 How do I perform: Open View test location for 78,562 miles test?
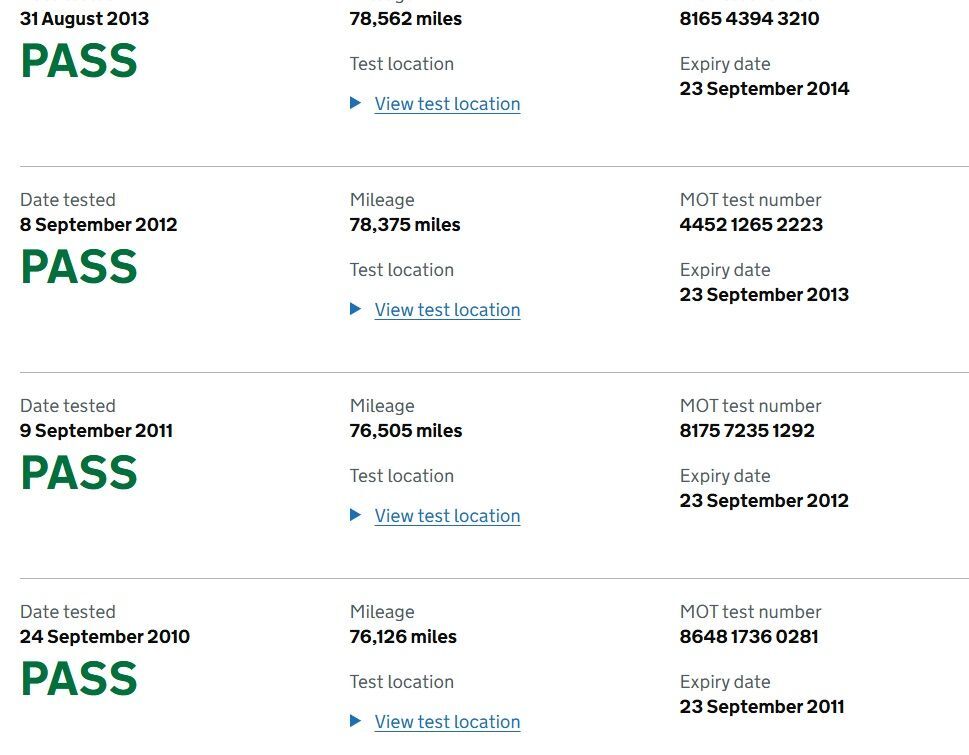pyautogui.click(x=447, y=104)
